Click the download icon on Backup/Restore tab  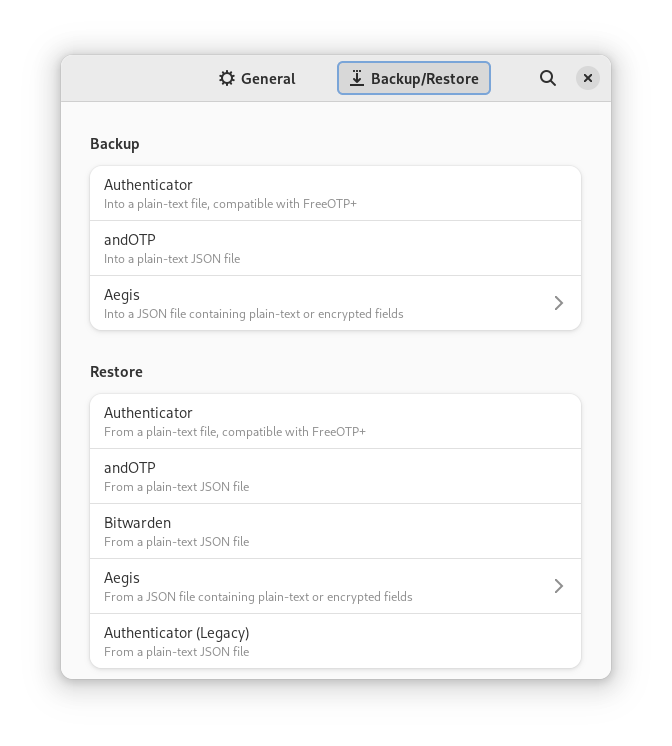coord(357,78)
